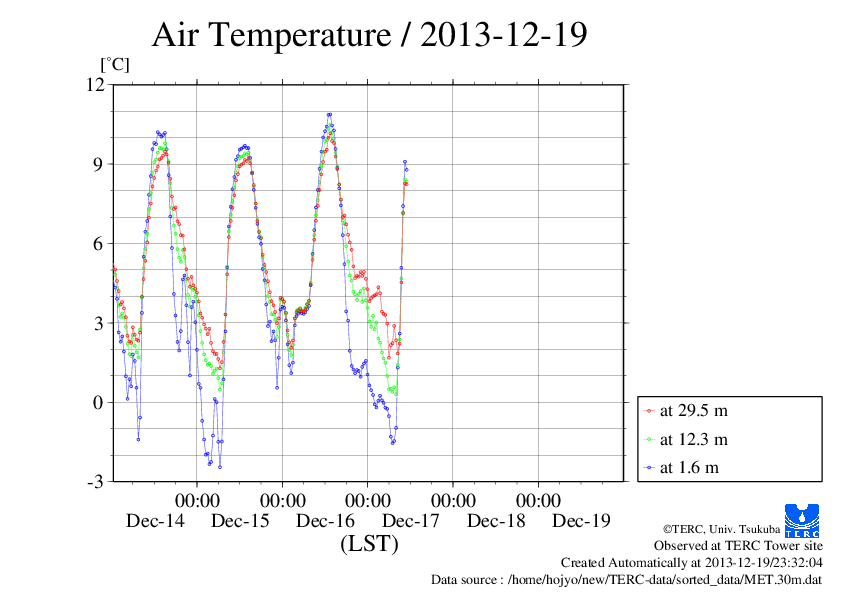
Task: Click the [°C] unit label
Action: pos(115,64)
